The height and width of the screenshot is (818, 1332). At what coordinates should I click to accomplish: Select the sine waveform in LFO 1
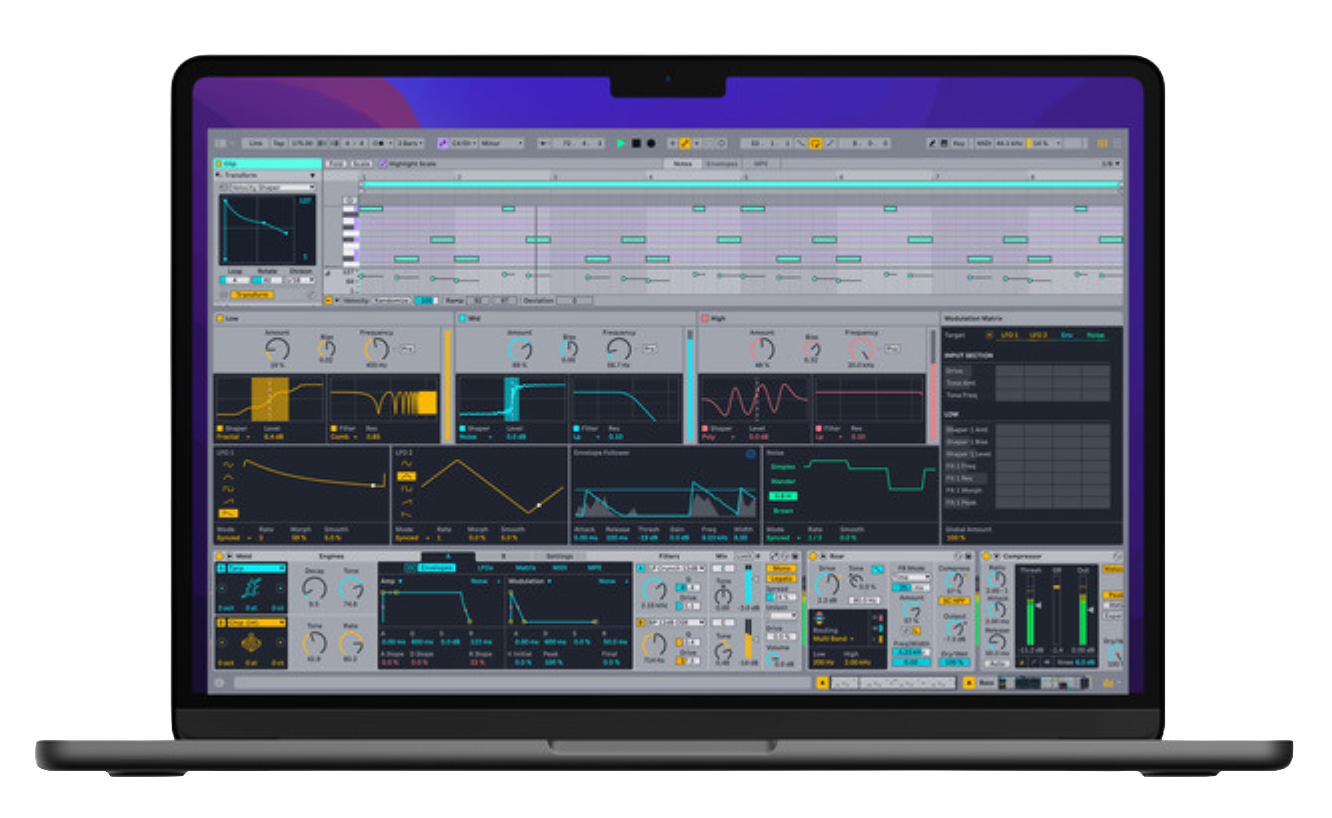tap(228, 463)
